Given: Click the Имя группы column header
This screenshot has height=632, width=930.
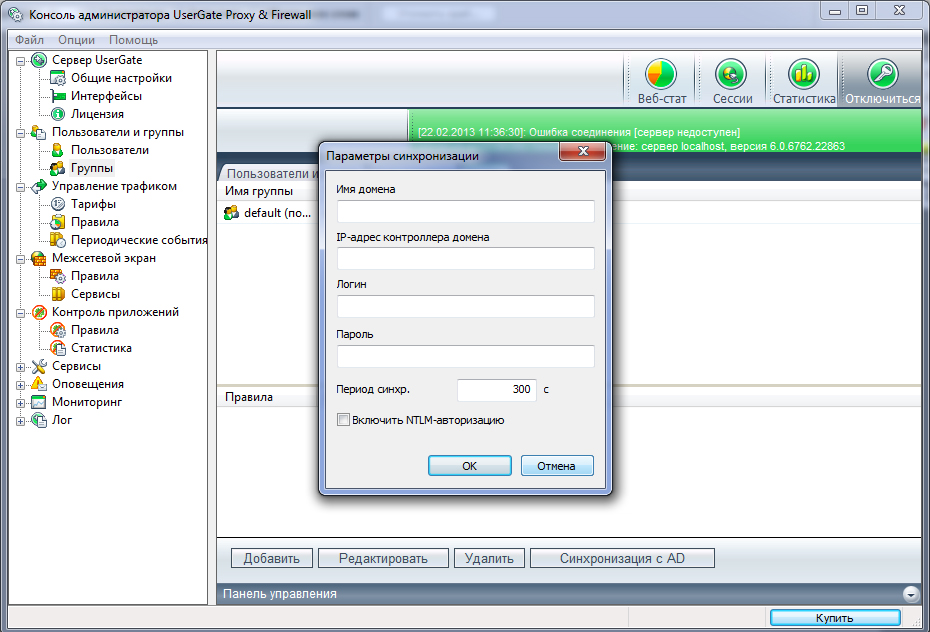Looking at the screenshot, I should 259,191.
